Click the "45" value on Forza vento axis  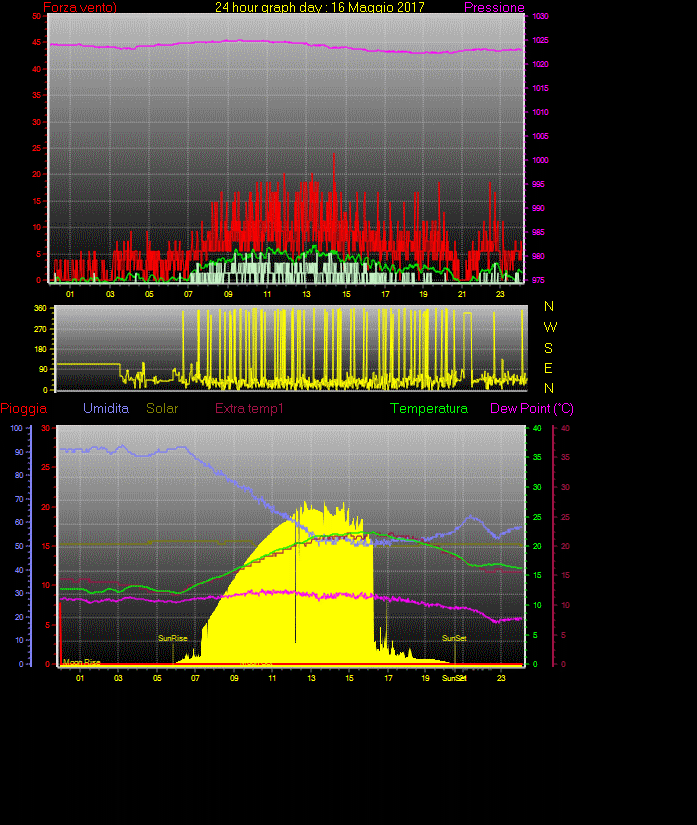(36, 43)
